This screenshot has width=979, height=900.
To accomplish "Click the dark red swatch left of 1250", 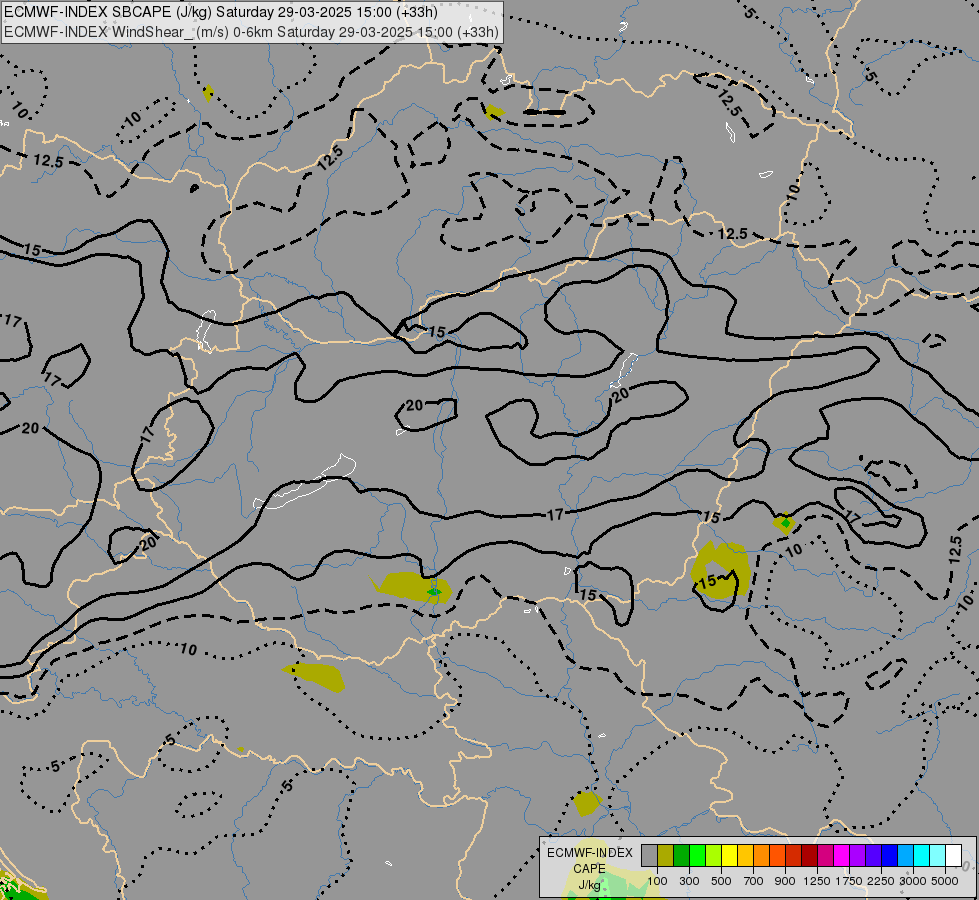I will (x=810, y=856).
